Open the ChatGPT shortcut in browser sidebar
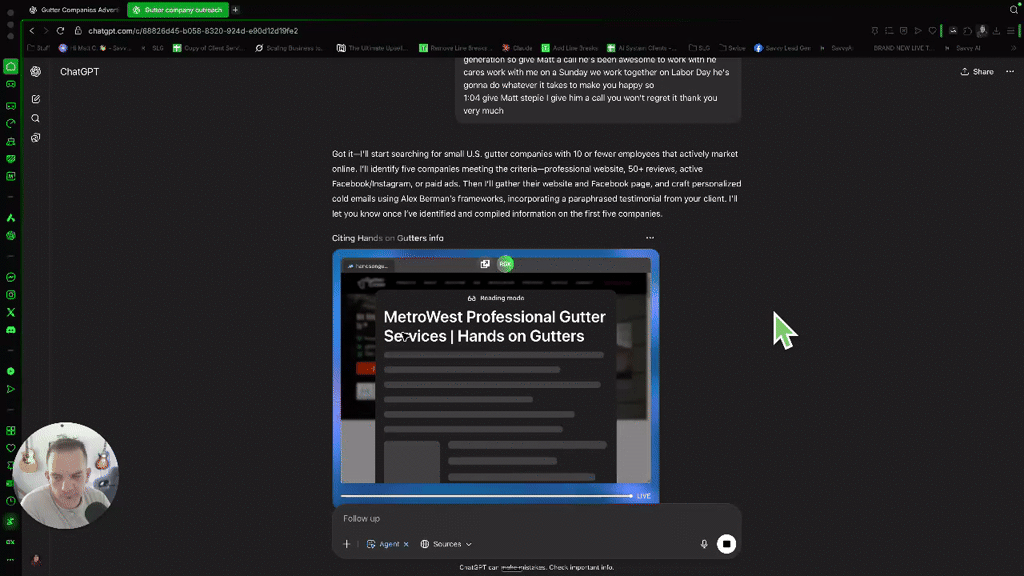This screenshot has width=1024, height=576. click(10, 236)
